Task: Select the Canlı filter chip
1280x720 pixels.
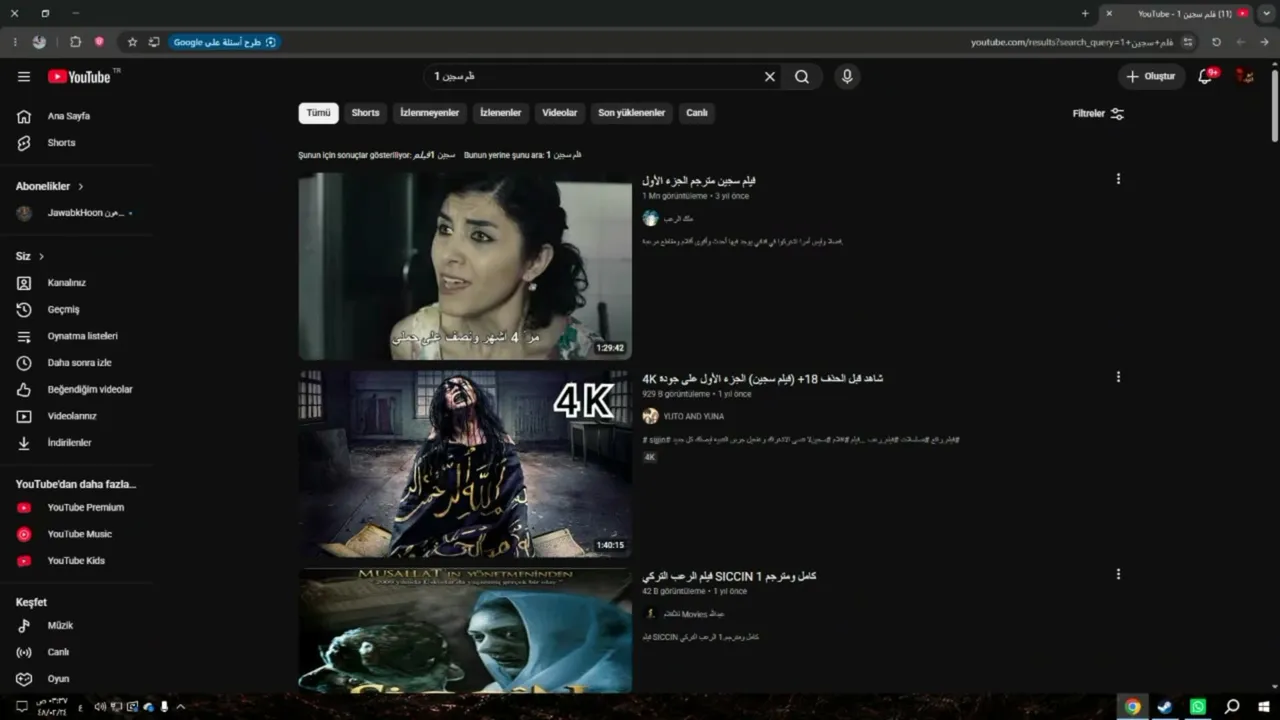Action: coord(697,113)
